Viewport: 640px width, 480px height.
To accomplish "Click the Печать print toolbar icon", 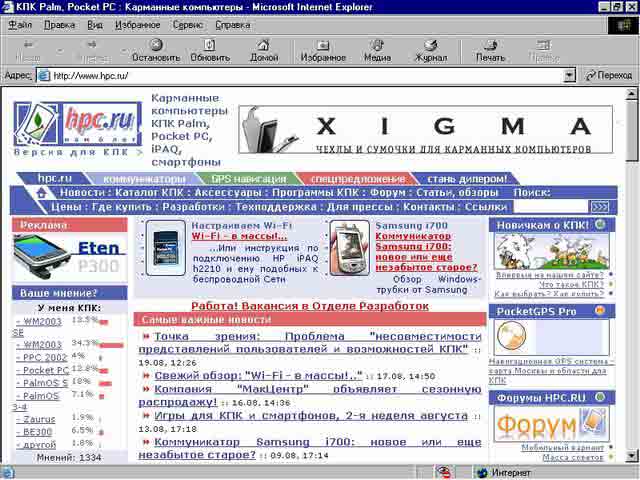I will coord(490,44).
